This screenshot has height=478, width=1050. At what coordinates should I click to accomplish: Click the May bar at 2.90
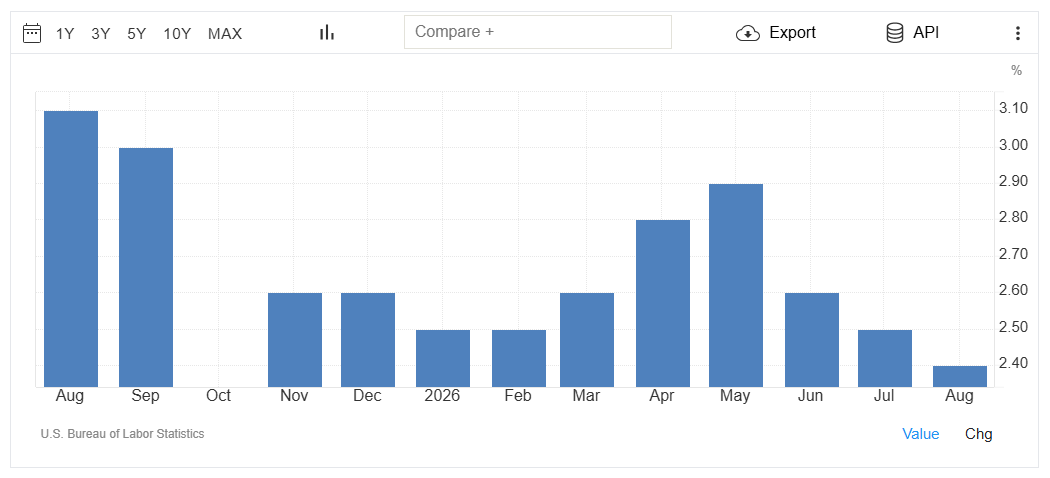point(736,285)
